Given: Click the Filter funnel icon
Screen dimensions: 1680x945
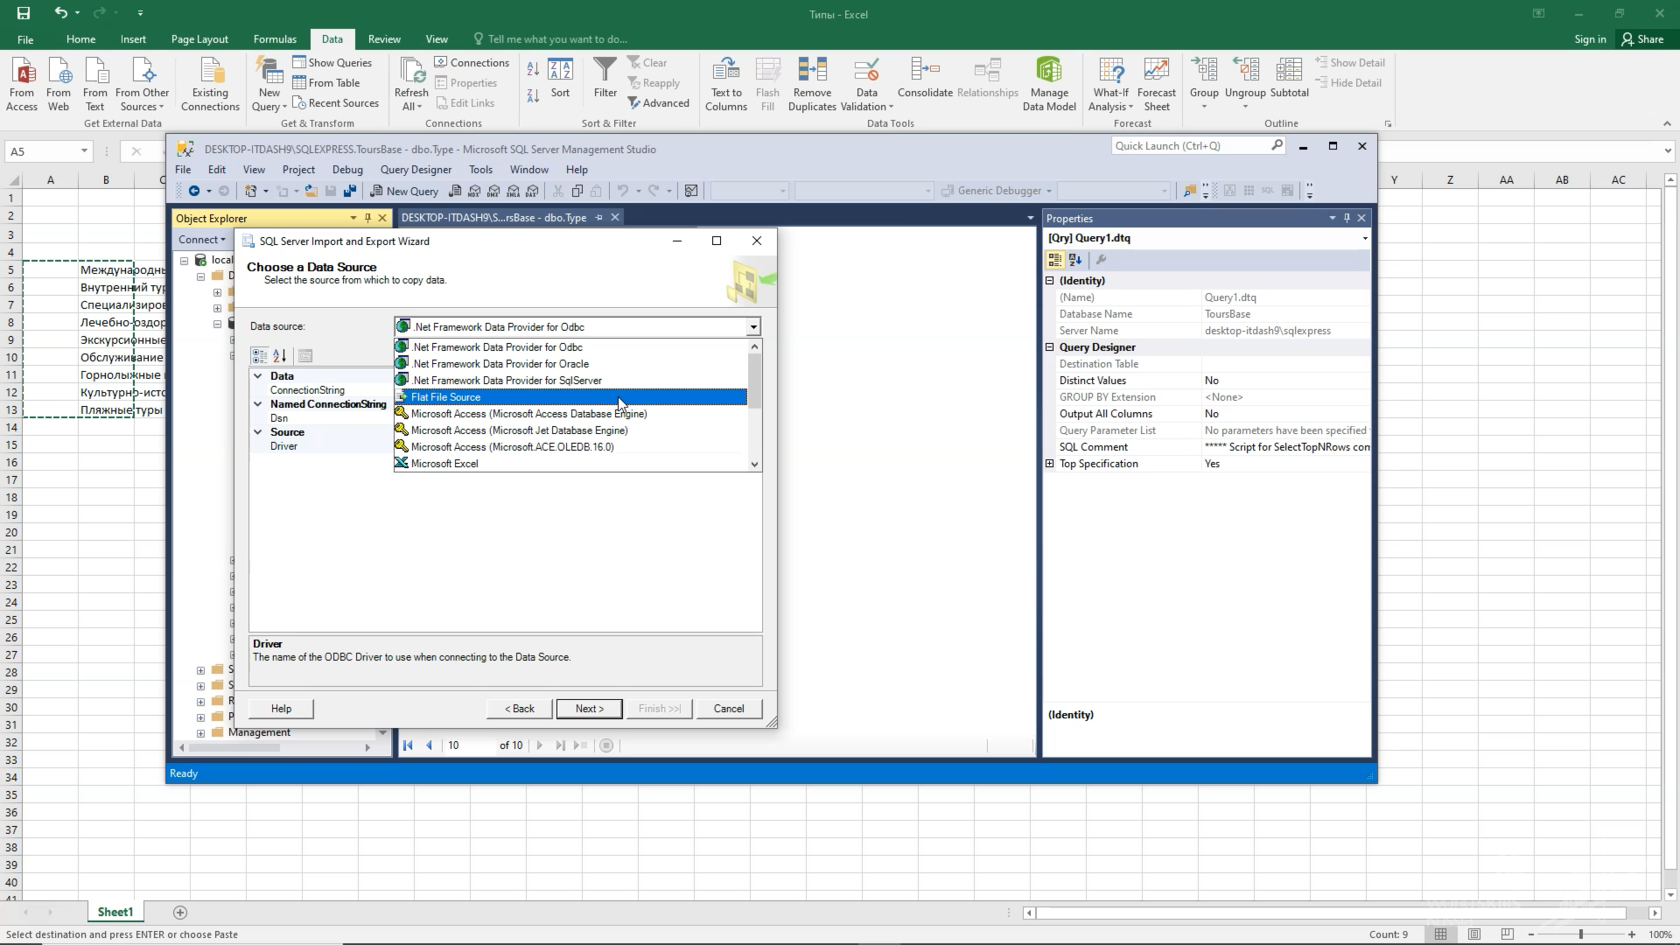Looking at the screenshot, I should point(605,78).
